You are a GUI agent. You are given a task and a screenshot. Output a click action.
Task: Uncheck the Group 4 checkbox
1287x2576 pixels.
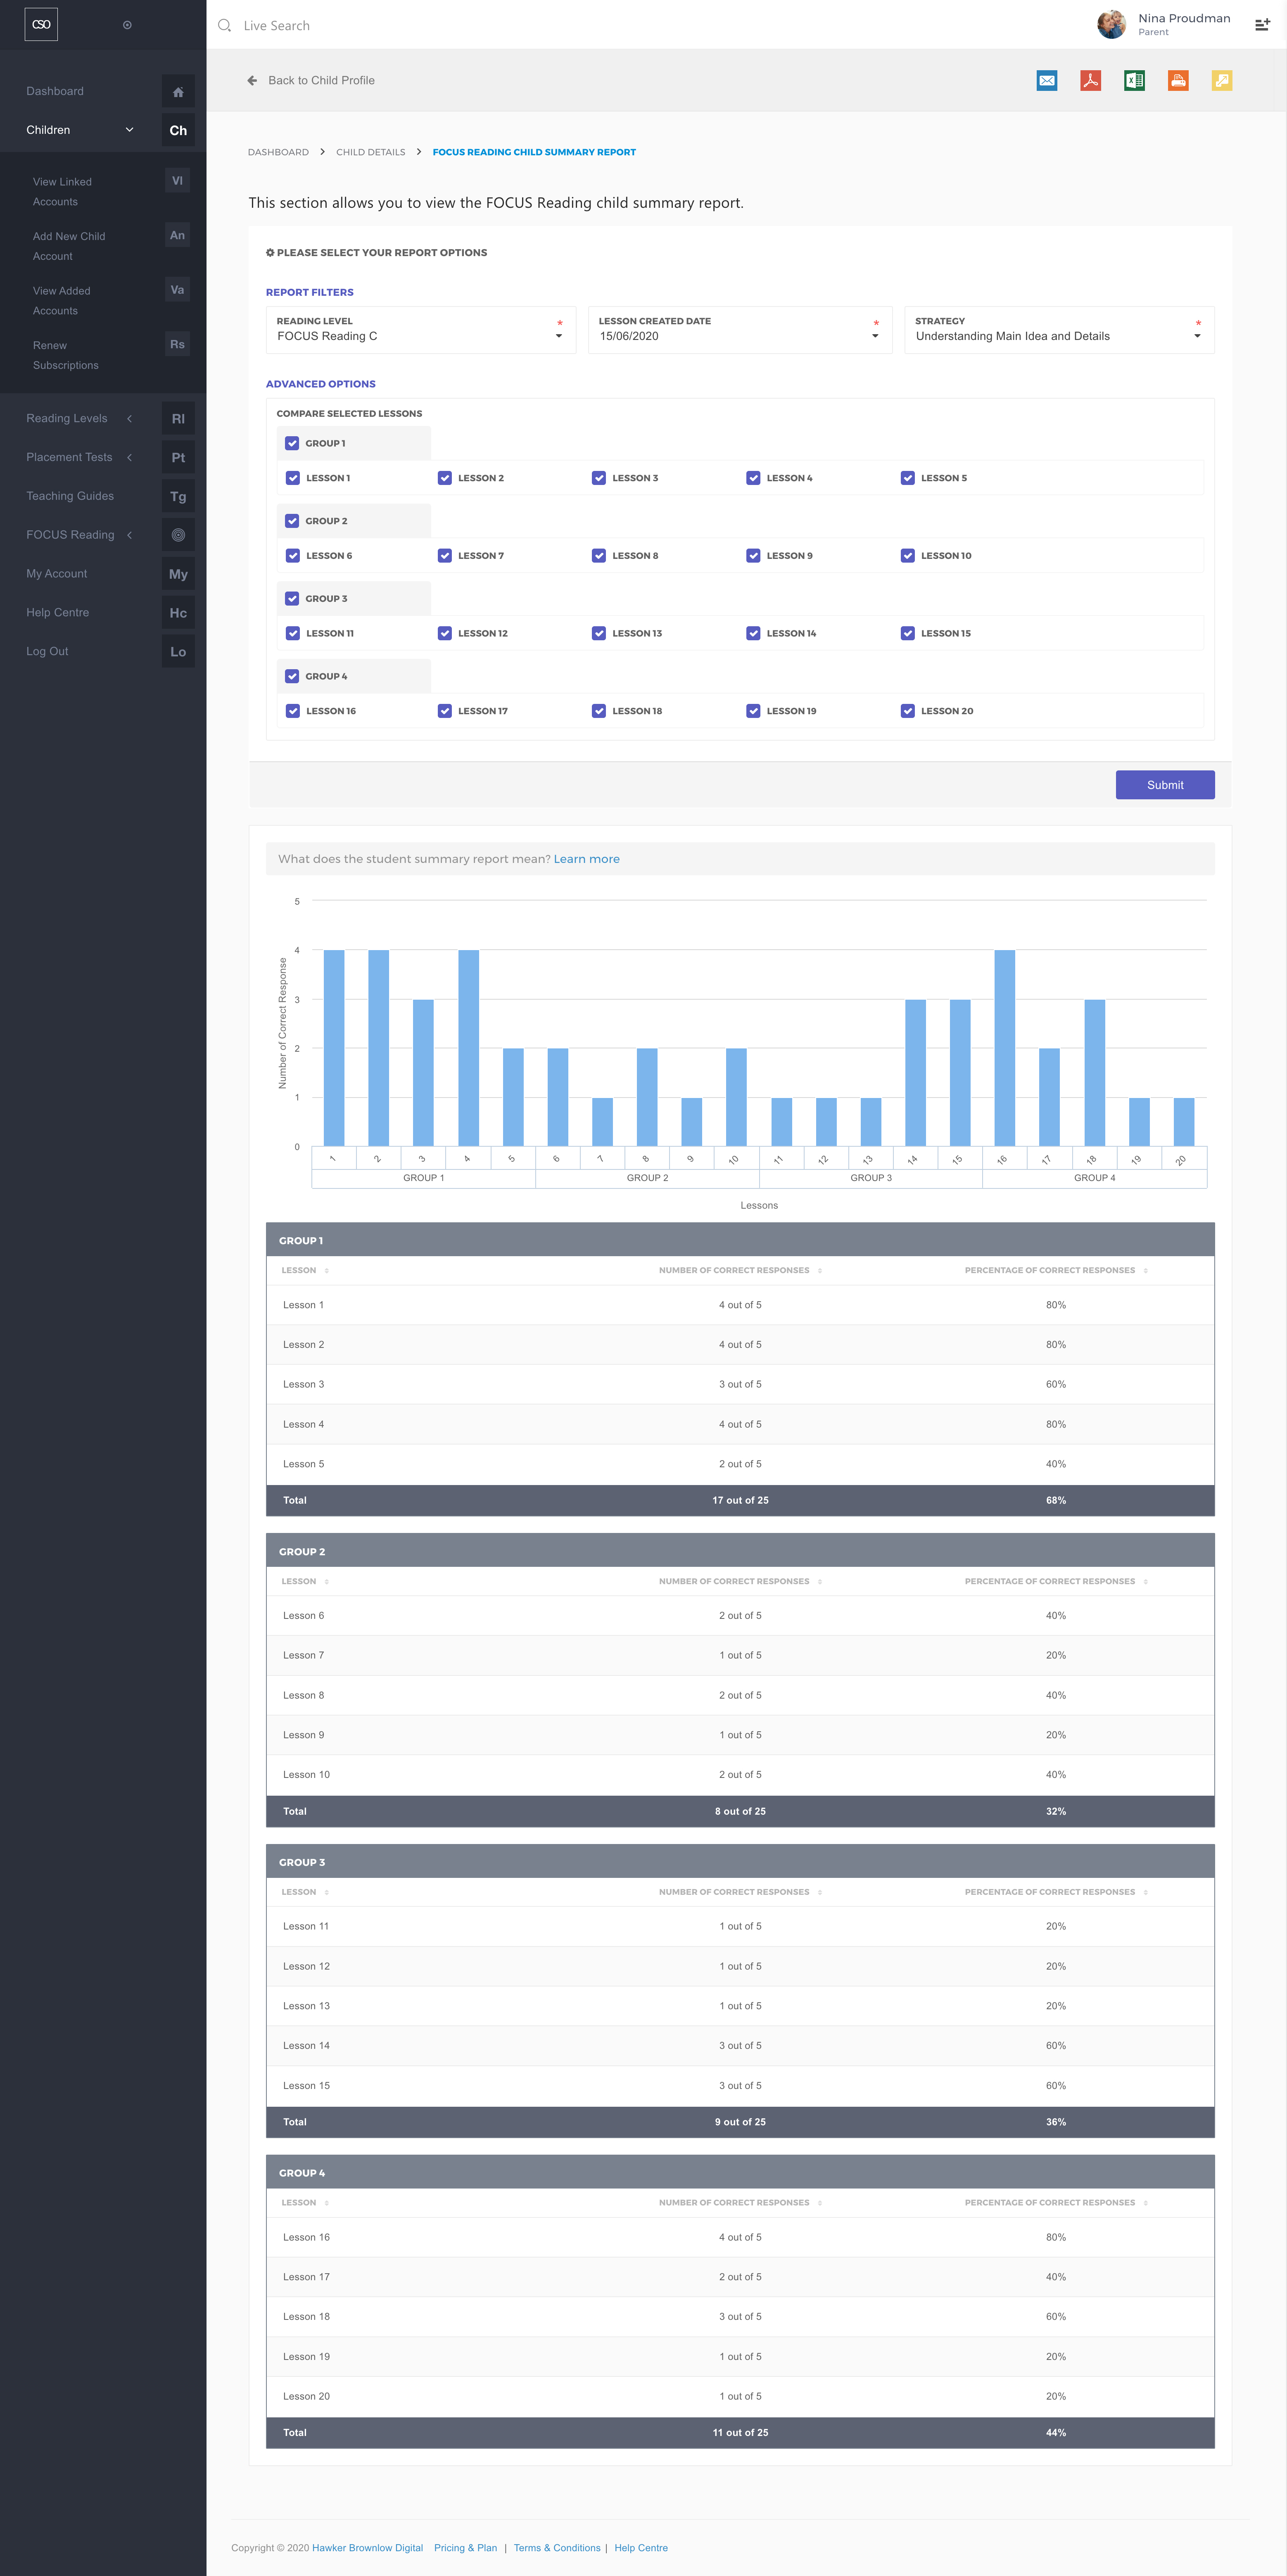[292, 676]
